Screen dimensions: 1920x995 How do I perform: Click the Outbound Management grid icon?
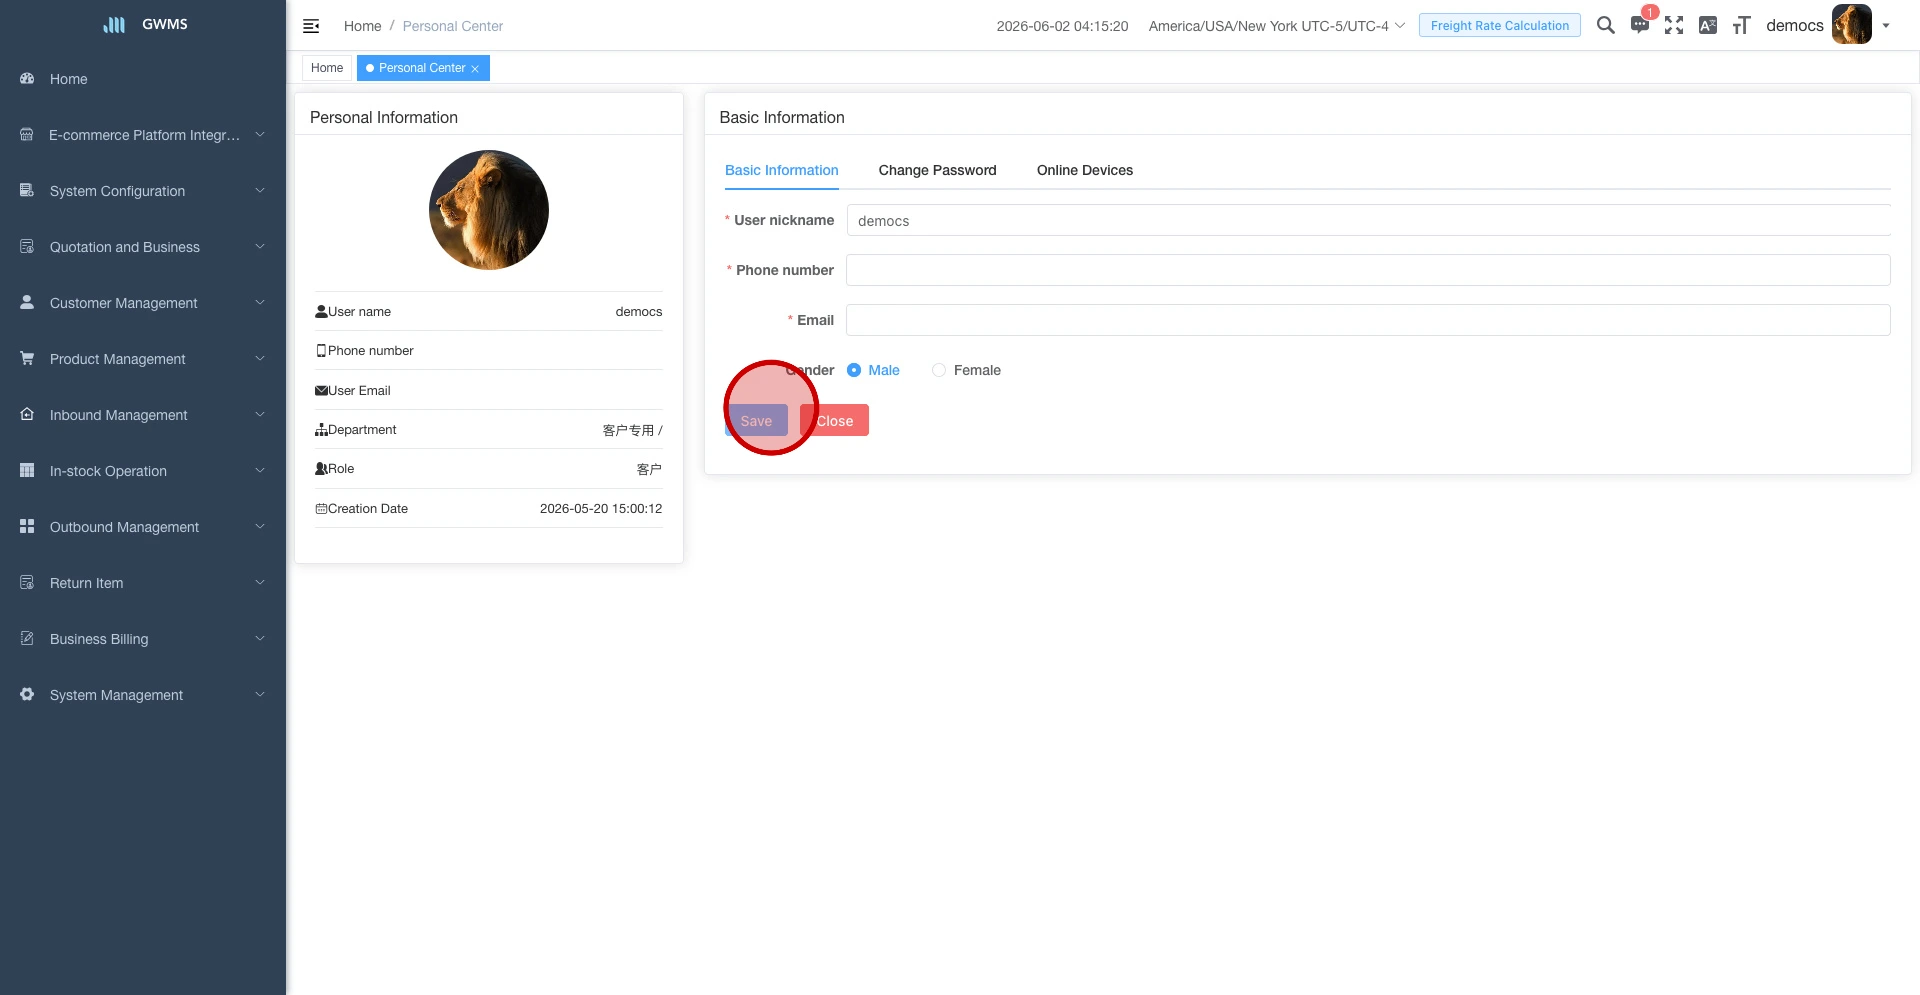27,526
